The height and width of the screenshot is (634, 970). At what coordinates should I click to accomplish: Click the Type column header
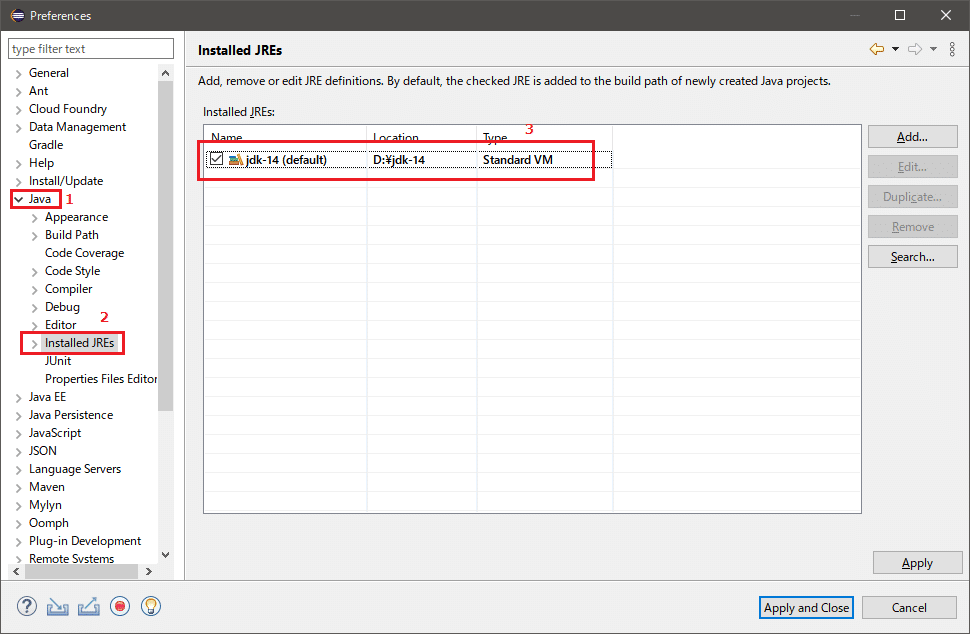pos(544,137)
